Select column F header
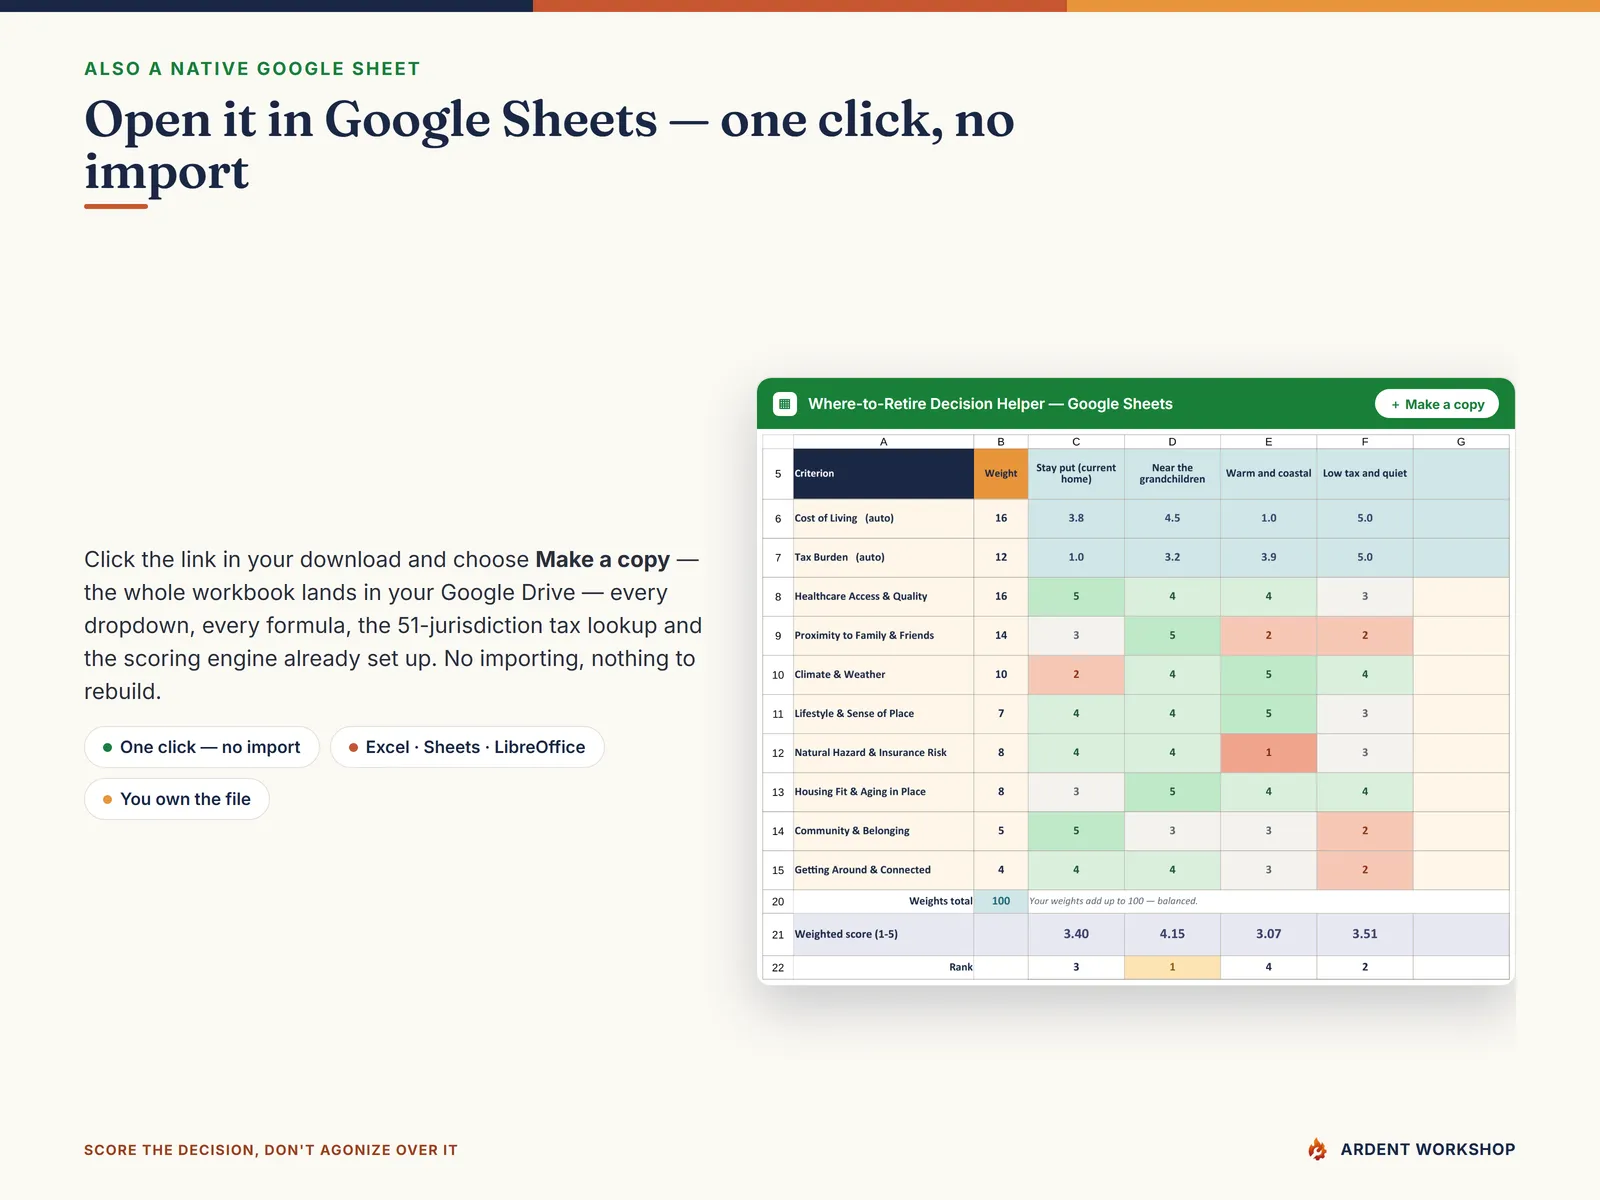Screen dimensions: 1600x1200 tap(1365, 442)
